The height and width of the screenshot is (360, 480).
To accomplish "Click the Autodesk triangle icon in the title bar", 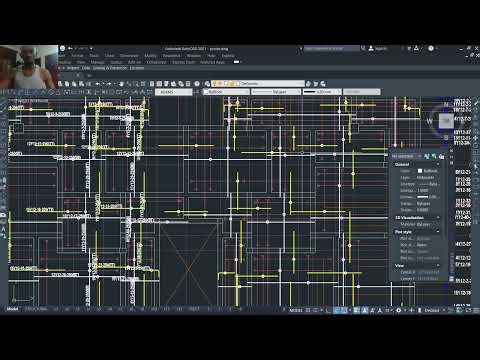I will (x=417, y=49).
